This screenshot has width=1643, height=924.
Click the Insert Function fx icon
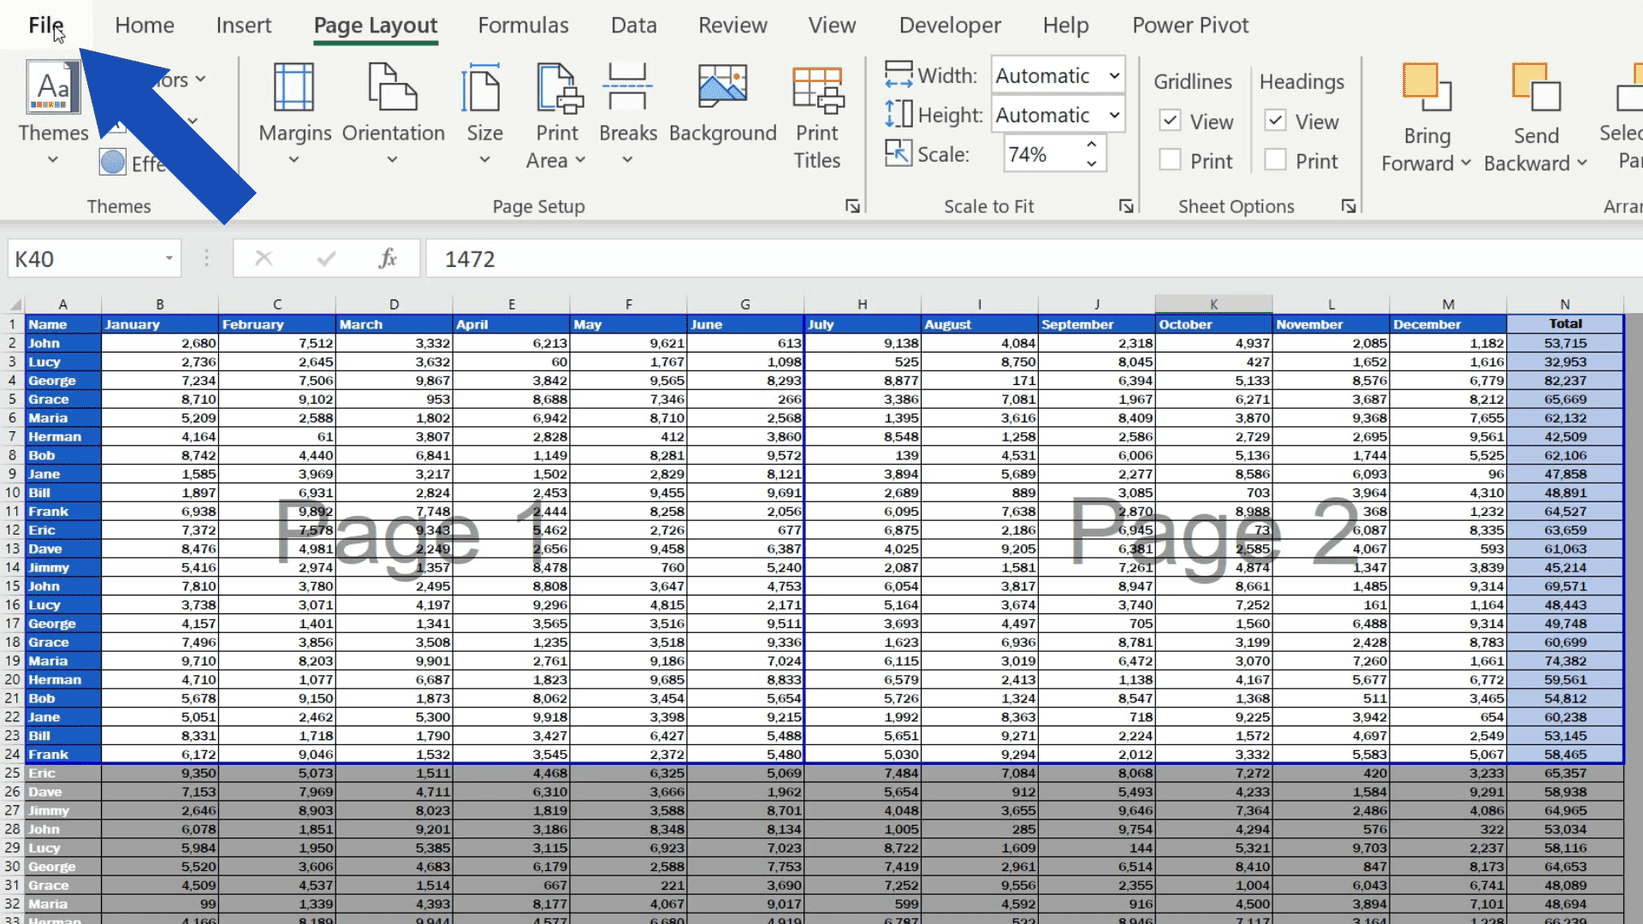coord(387,259)
